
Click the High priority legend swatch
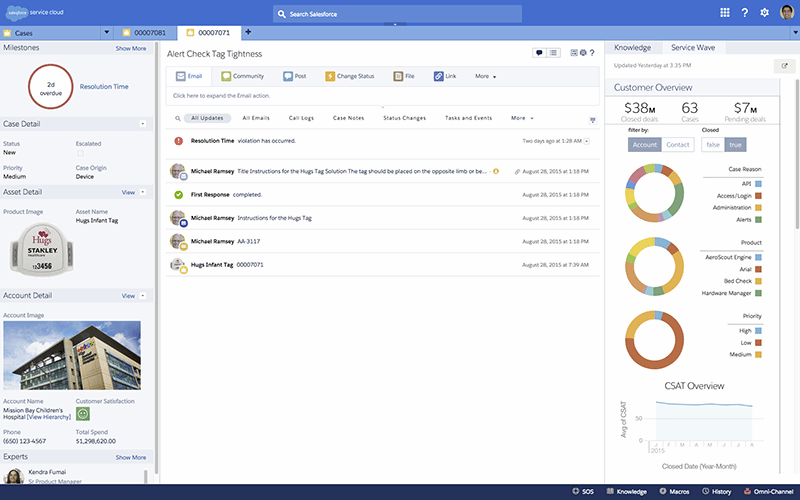(758, 331)
